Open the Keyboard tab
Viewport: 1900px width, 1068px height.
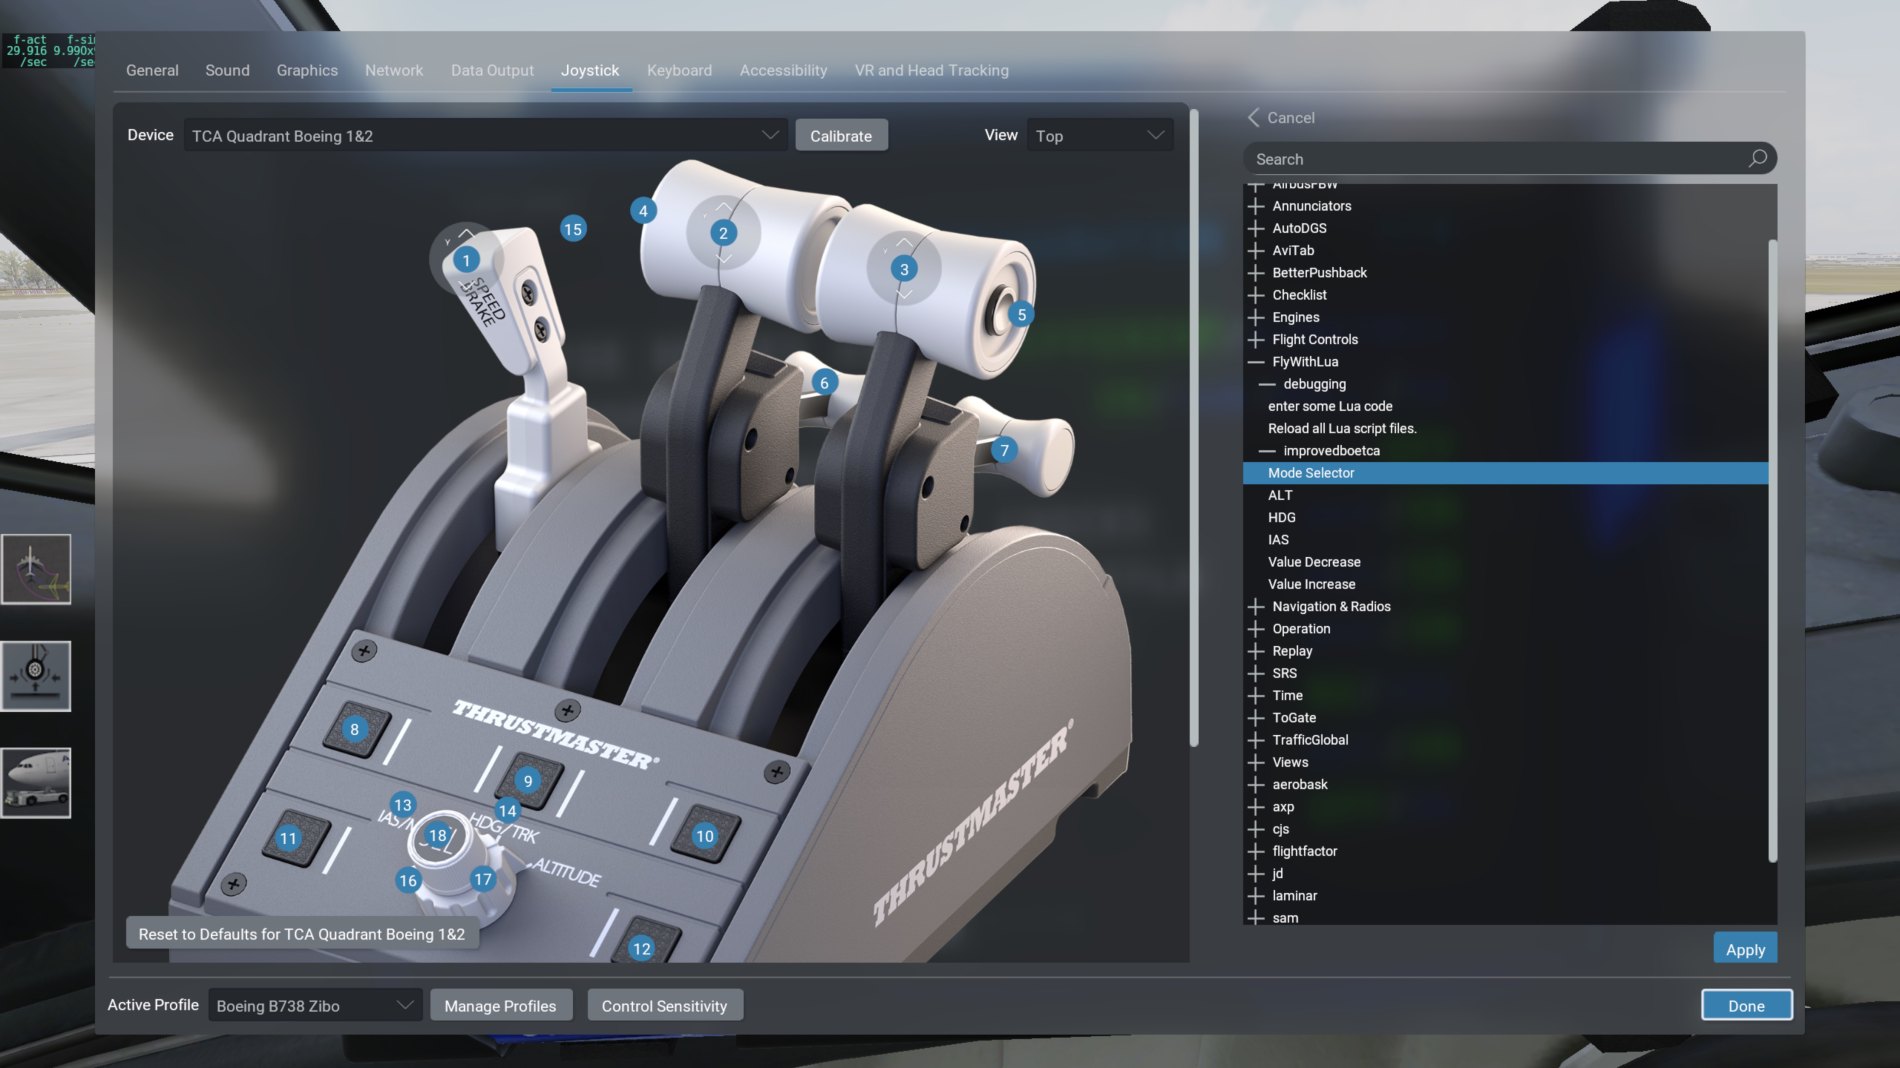pos(679,70)
